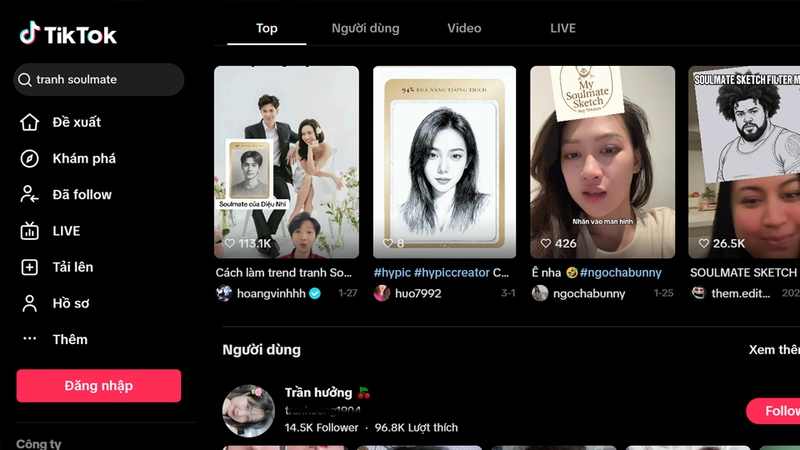Click huo7992 avatar icon
Image resolution: width=800 pixels, height=450 pixels.
pos(382,293)
